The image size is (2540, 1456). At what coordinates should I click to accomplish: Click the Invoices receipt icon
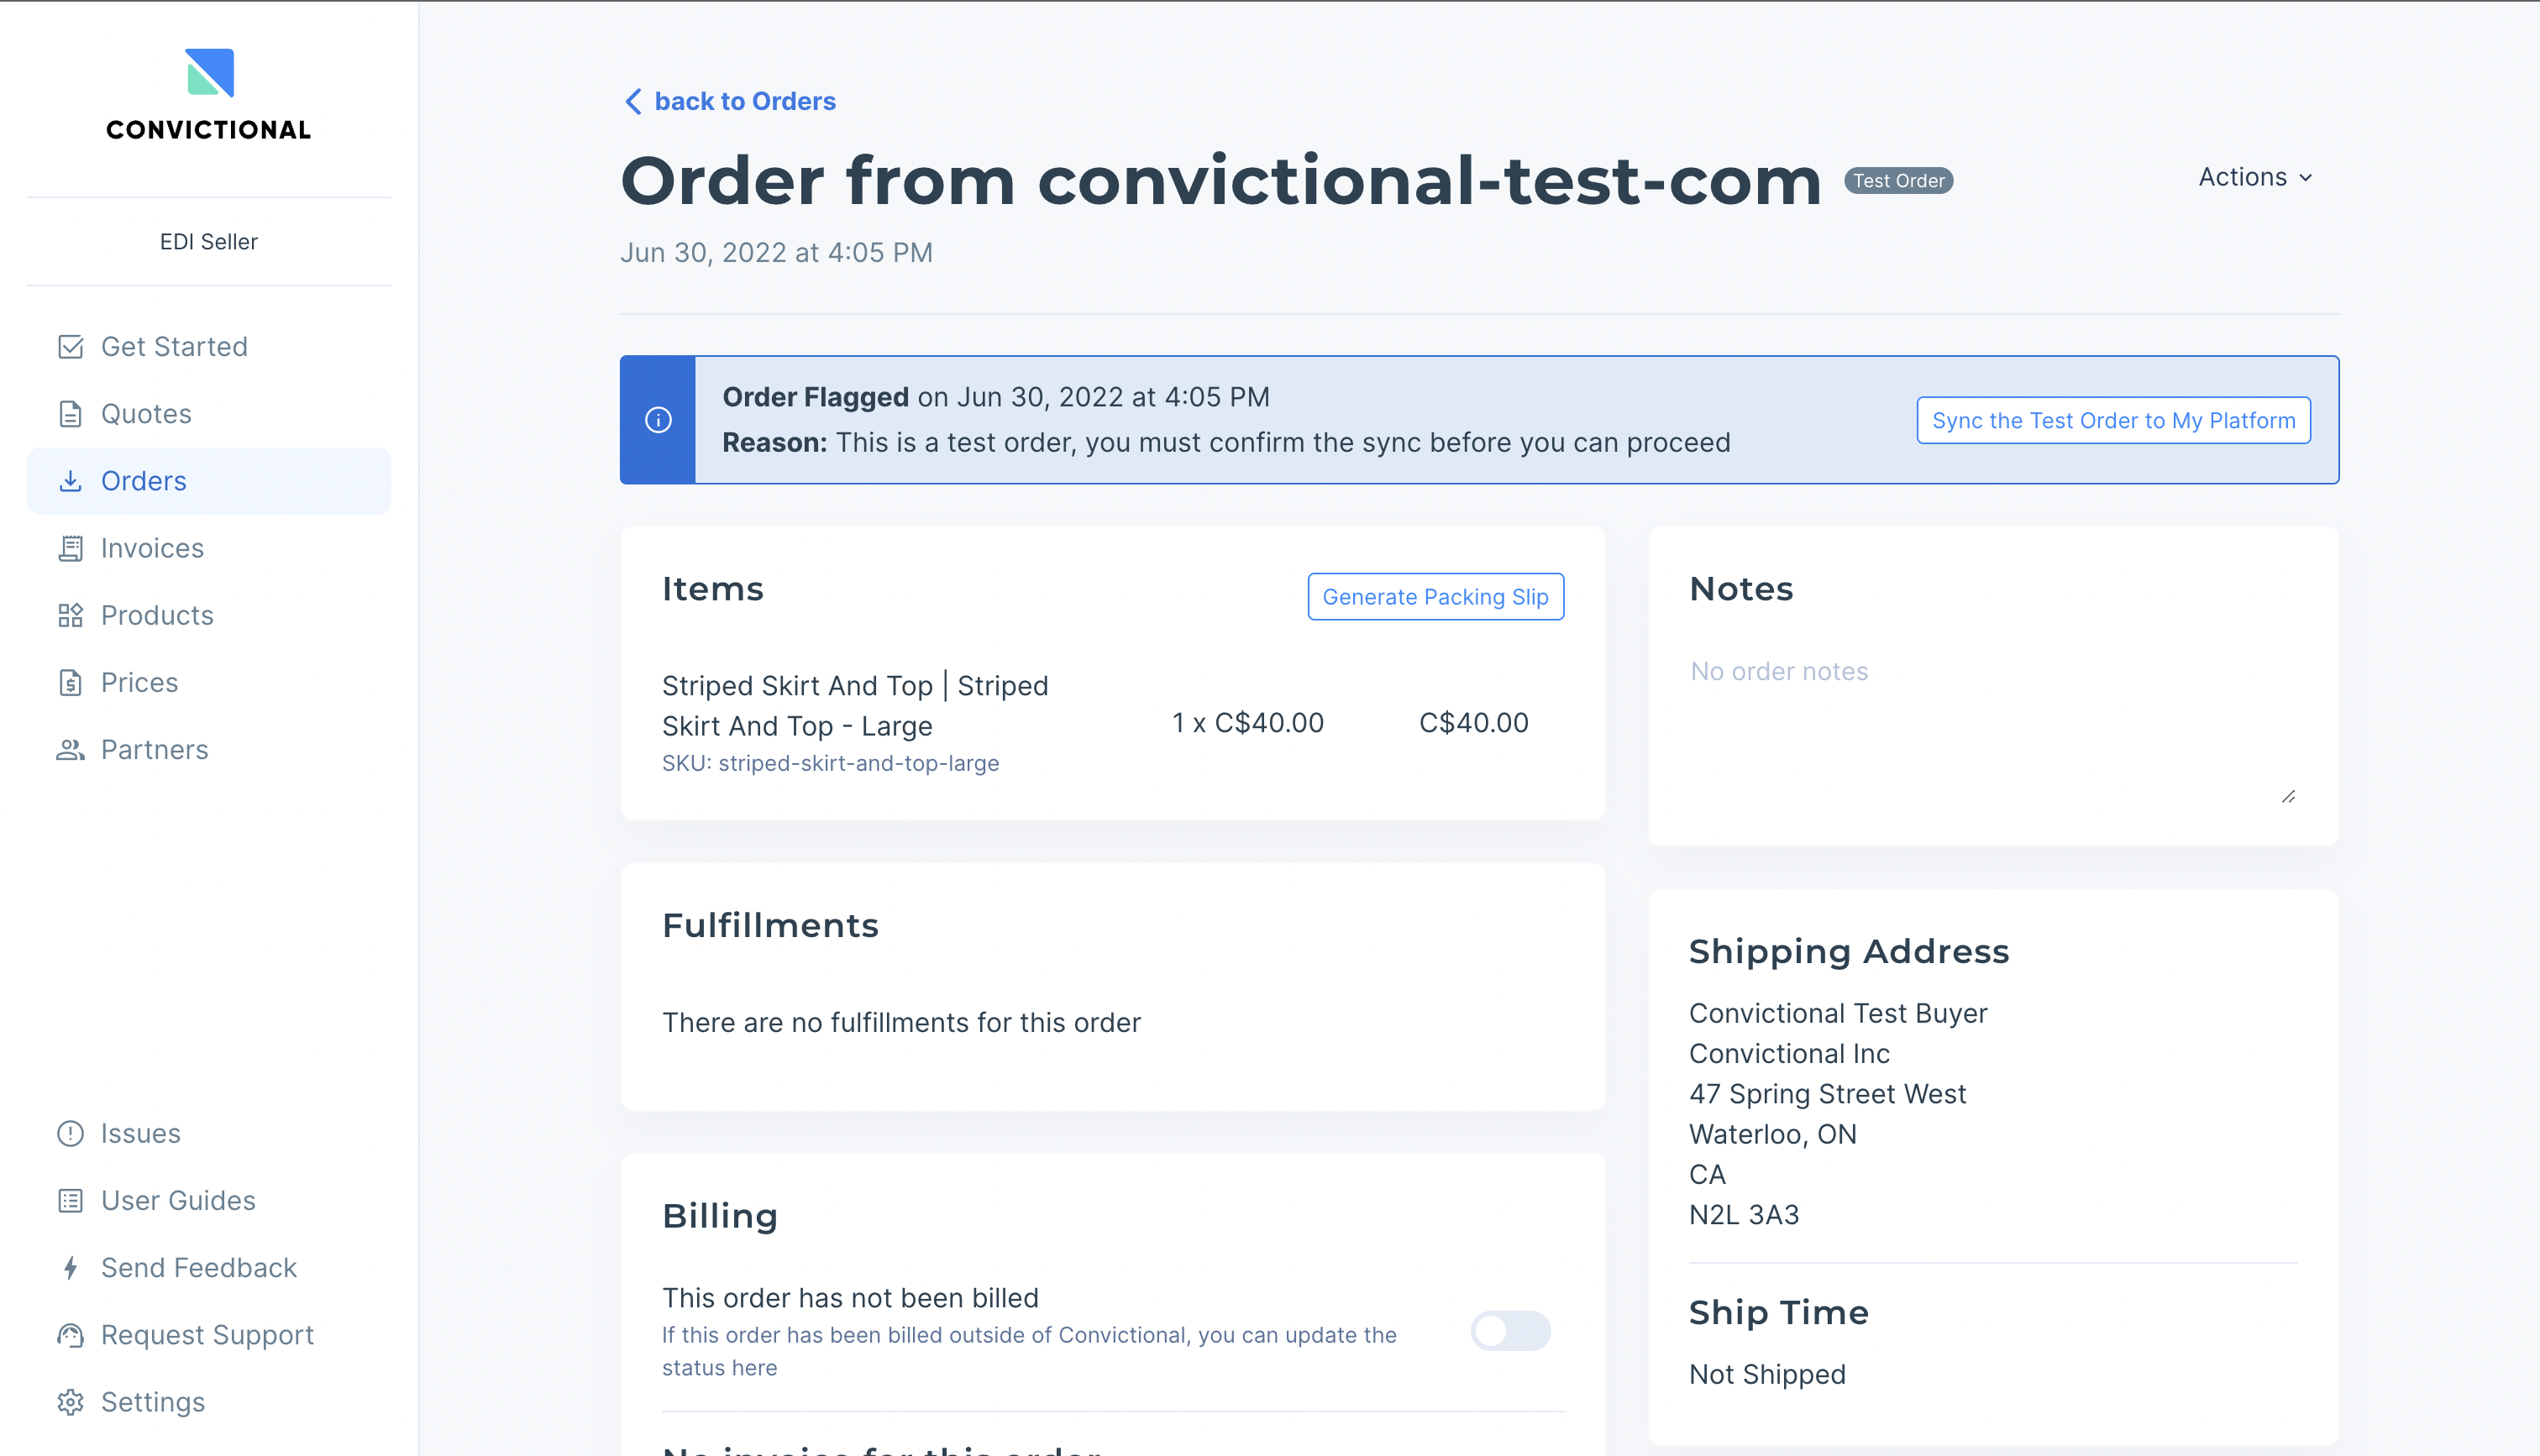click(70, 548)
